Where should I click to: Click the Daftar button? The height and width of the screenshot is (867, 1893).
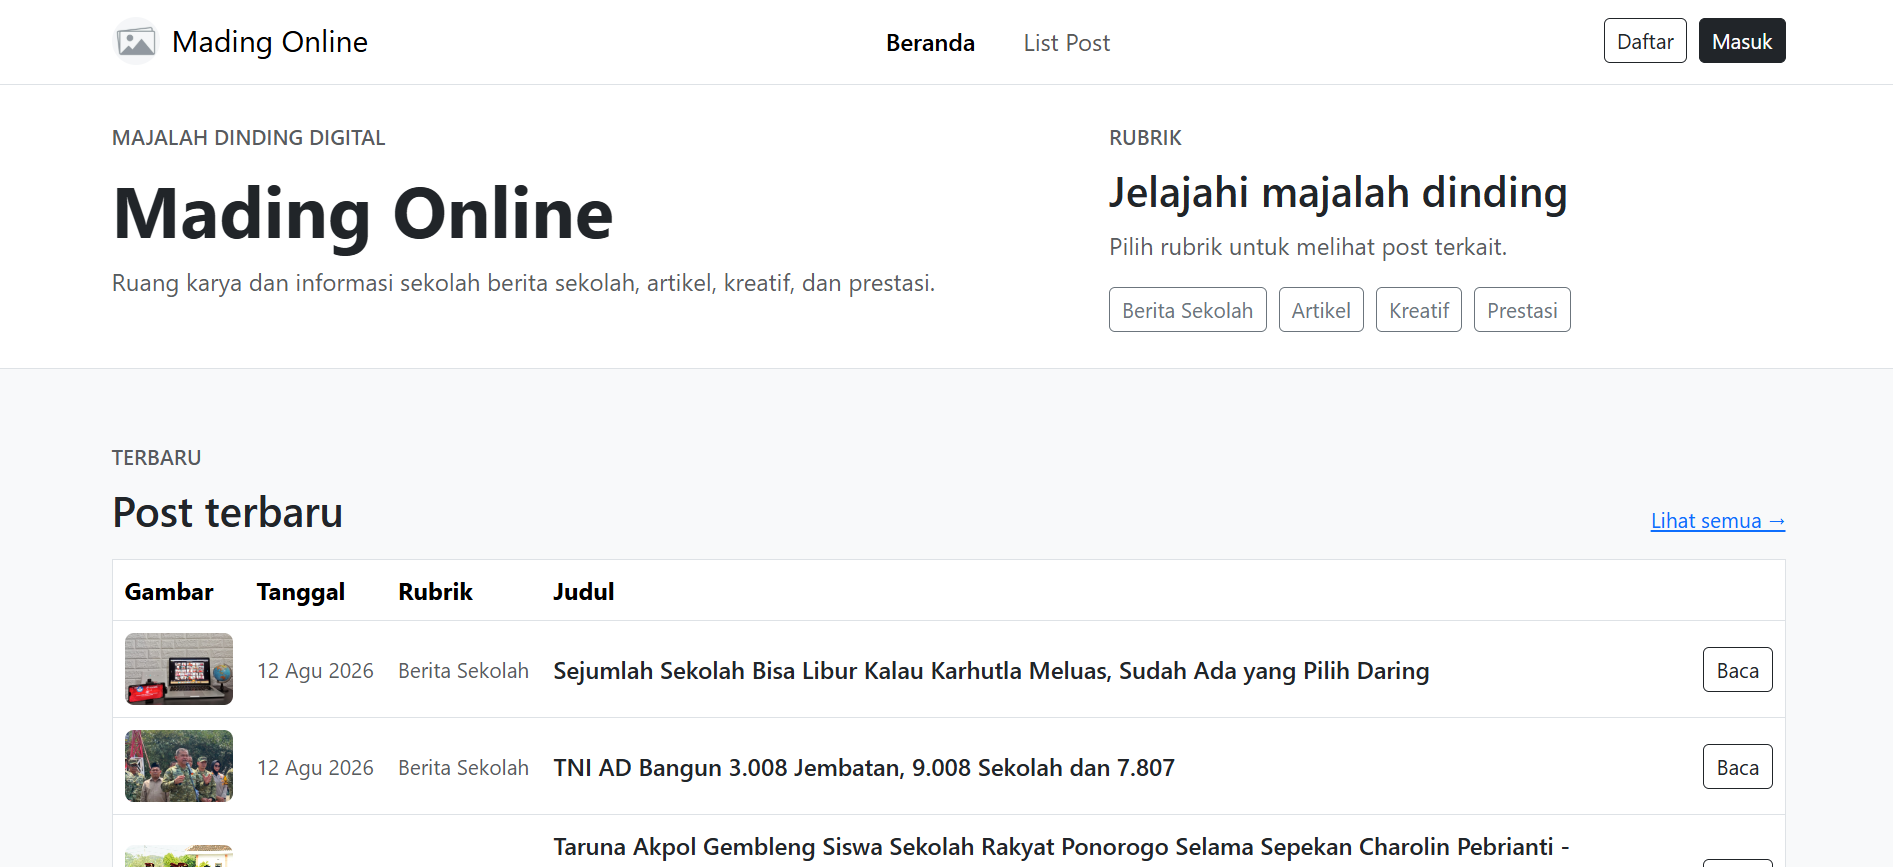tap(1645, 41)
